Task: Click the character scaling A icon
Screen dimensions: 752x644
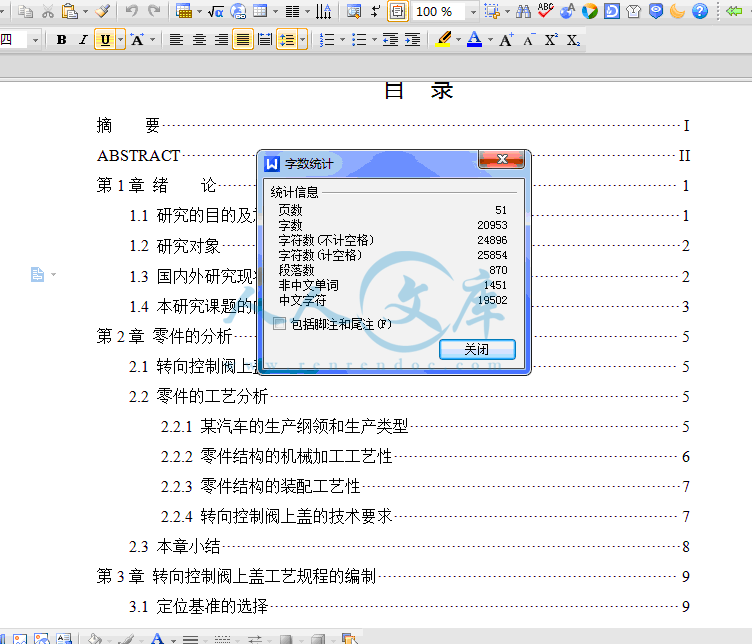Action: [x=138, y=40]
